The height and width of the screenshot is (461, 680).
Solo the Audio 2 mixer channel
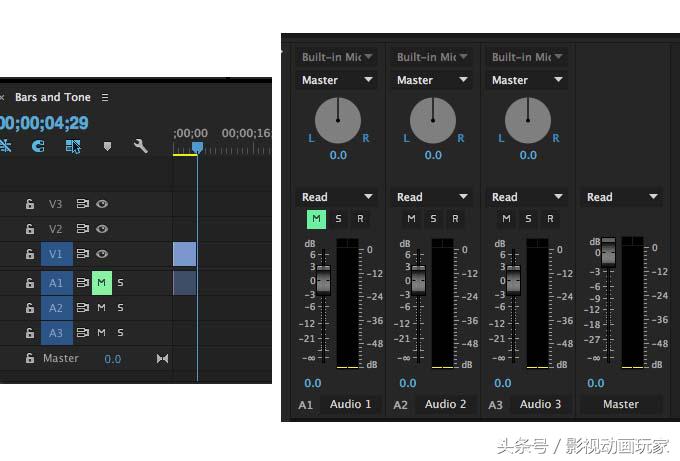click(433, 219)
